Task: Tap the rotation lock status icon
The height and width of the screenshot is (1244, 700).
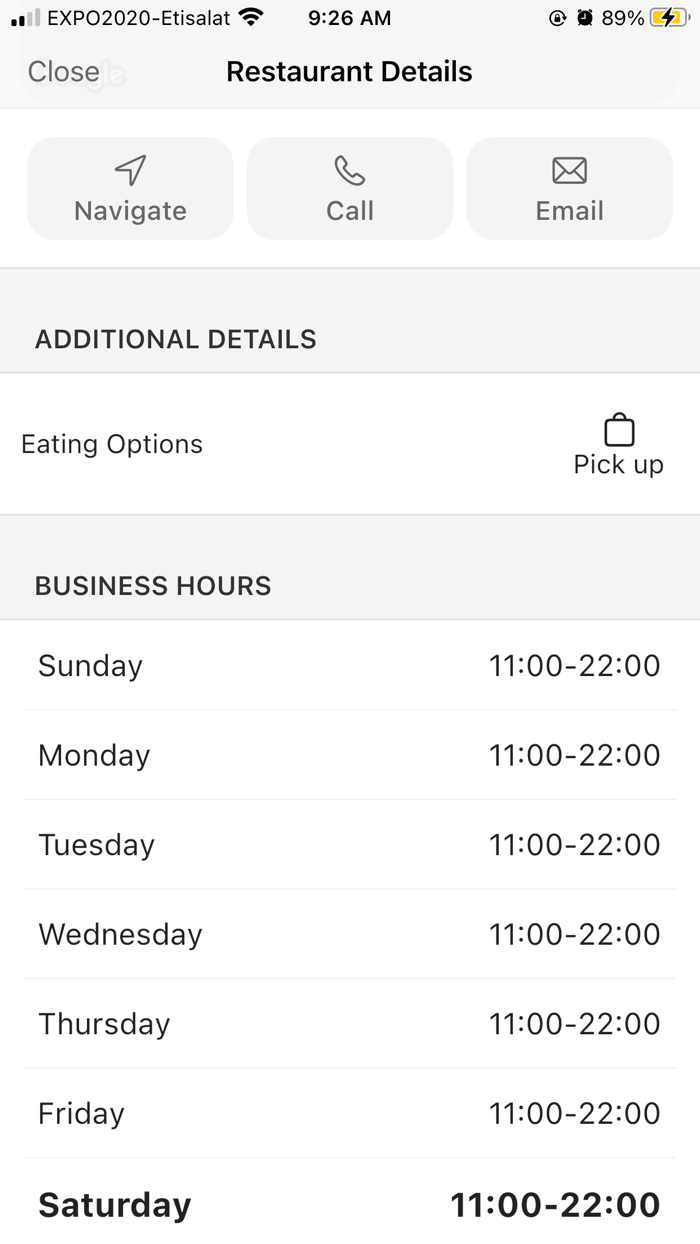Action: [558, 18]
